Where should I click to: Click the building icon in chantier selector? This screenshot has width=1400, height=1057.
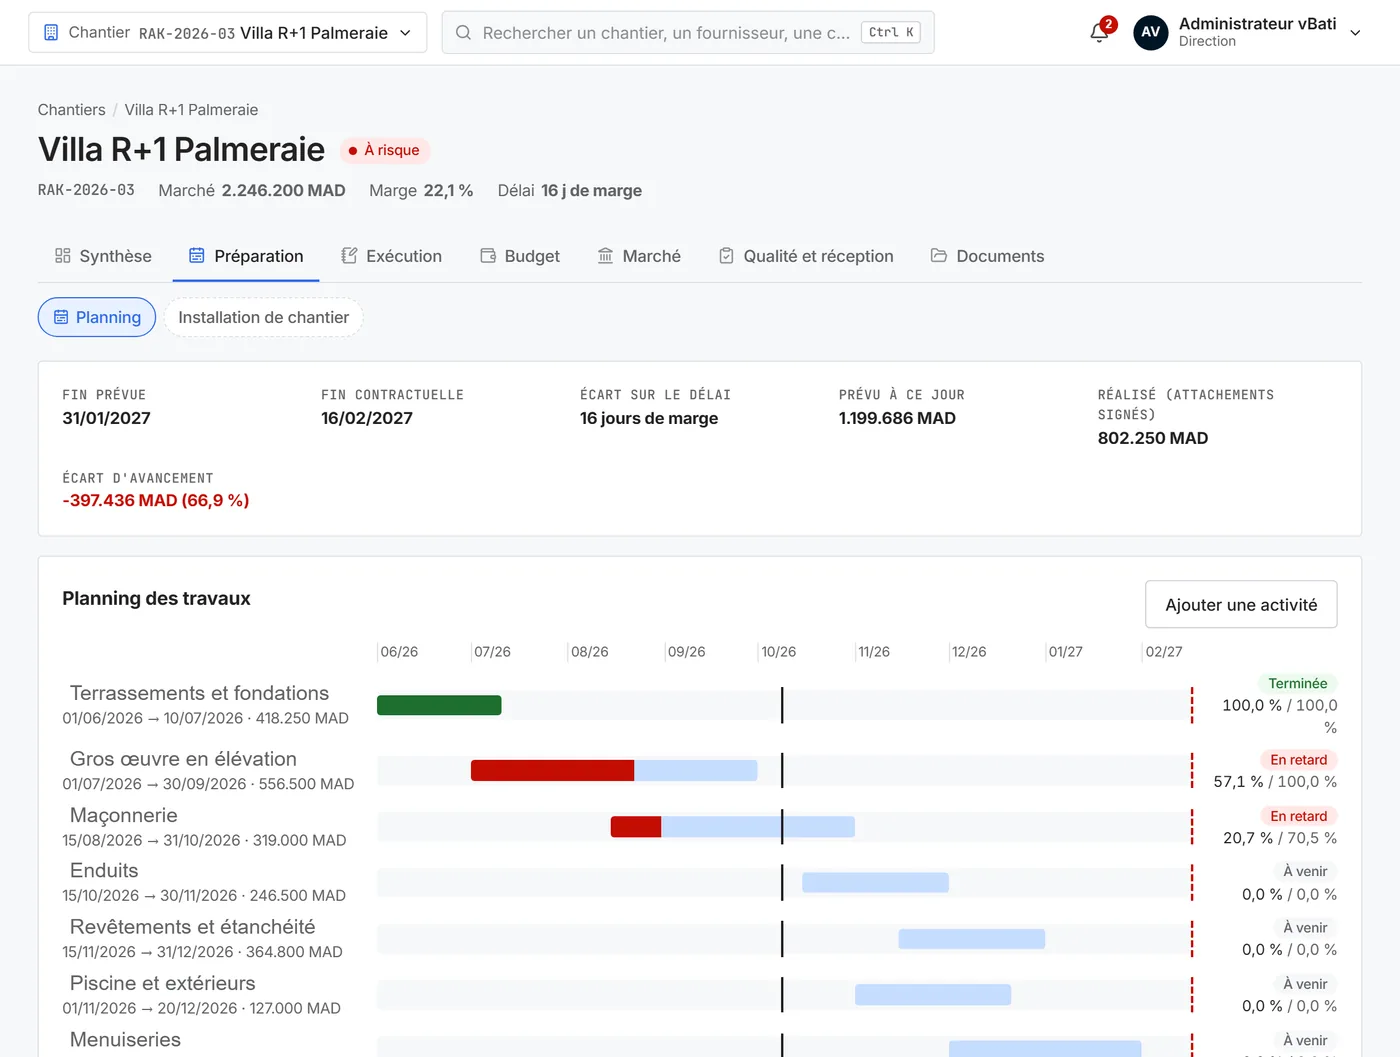(51, 32)
